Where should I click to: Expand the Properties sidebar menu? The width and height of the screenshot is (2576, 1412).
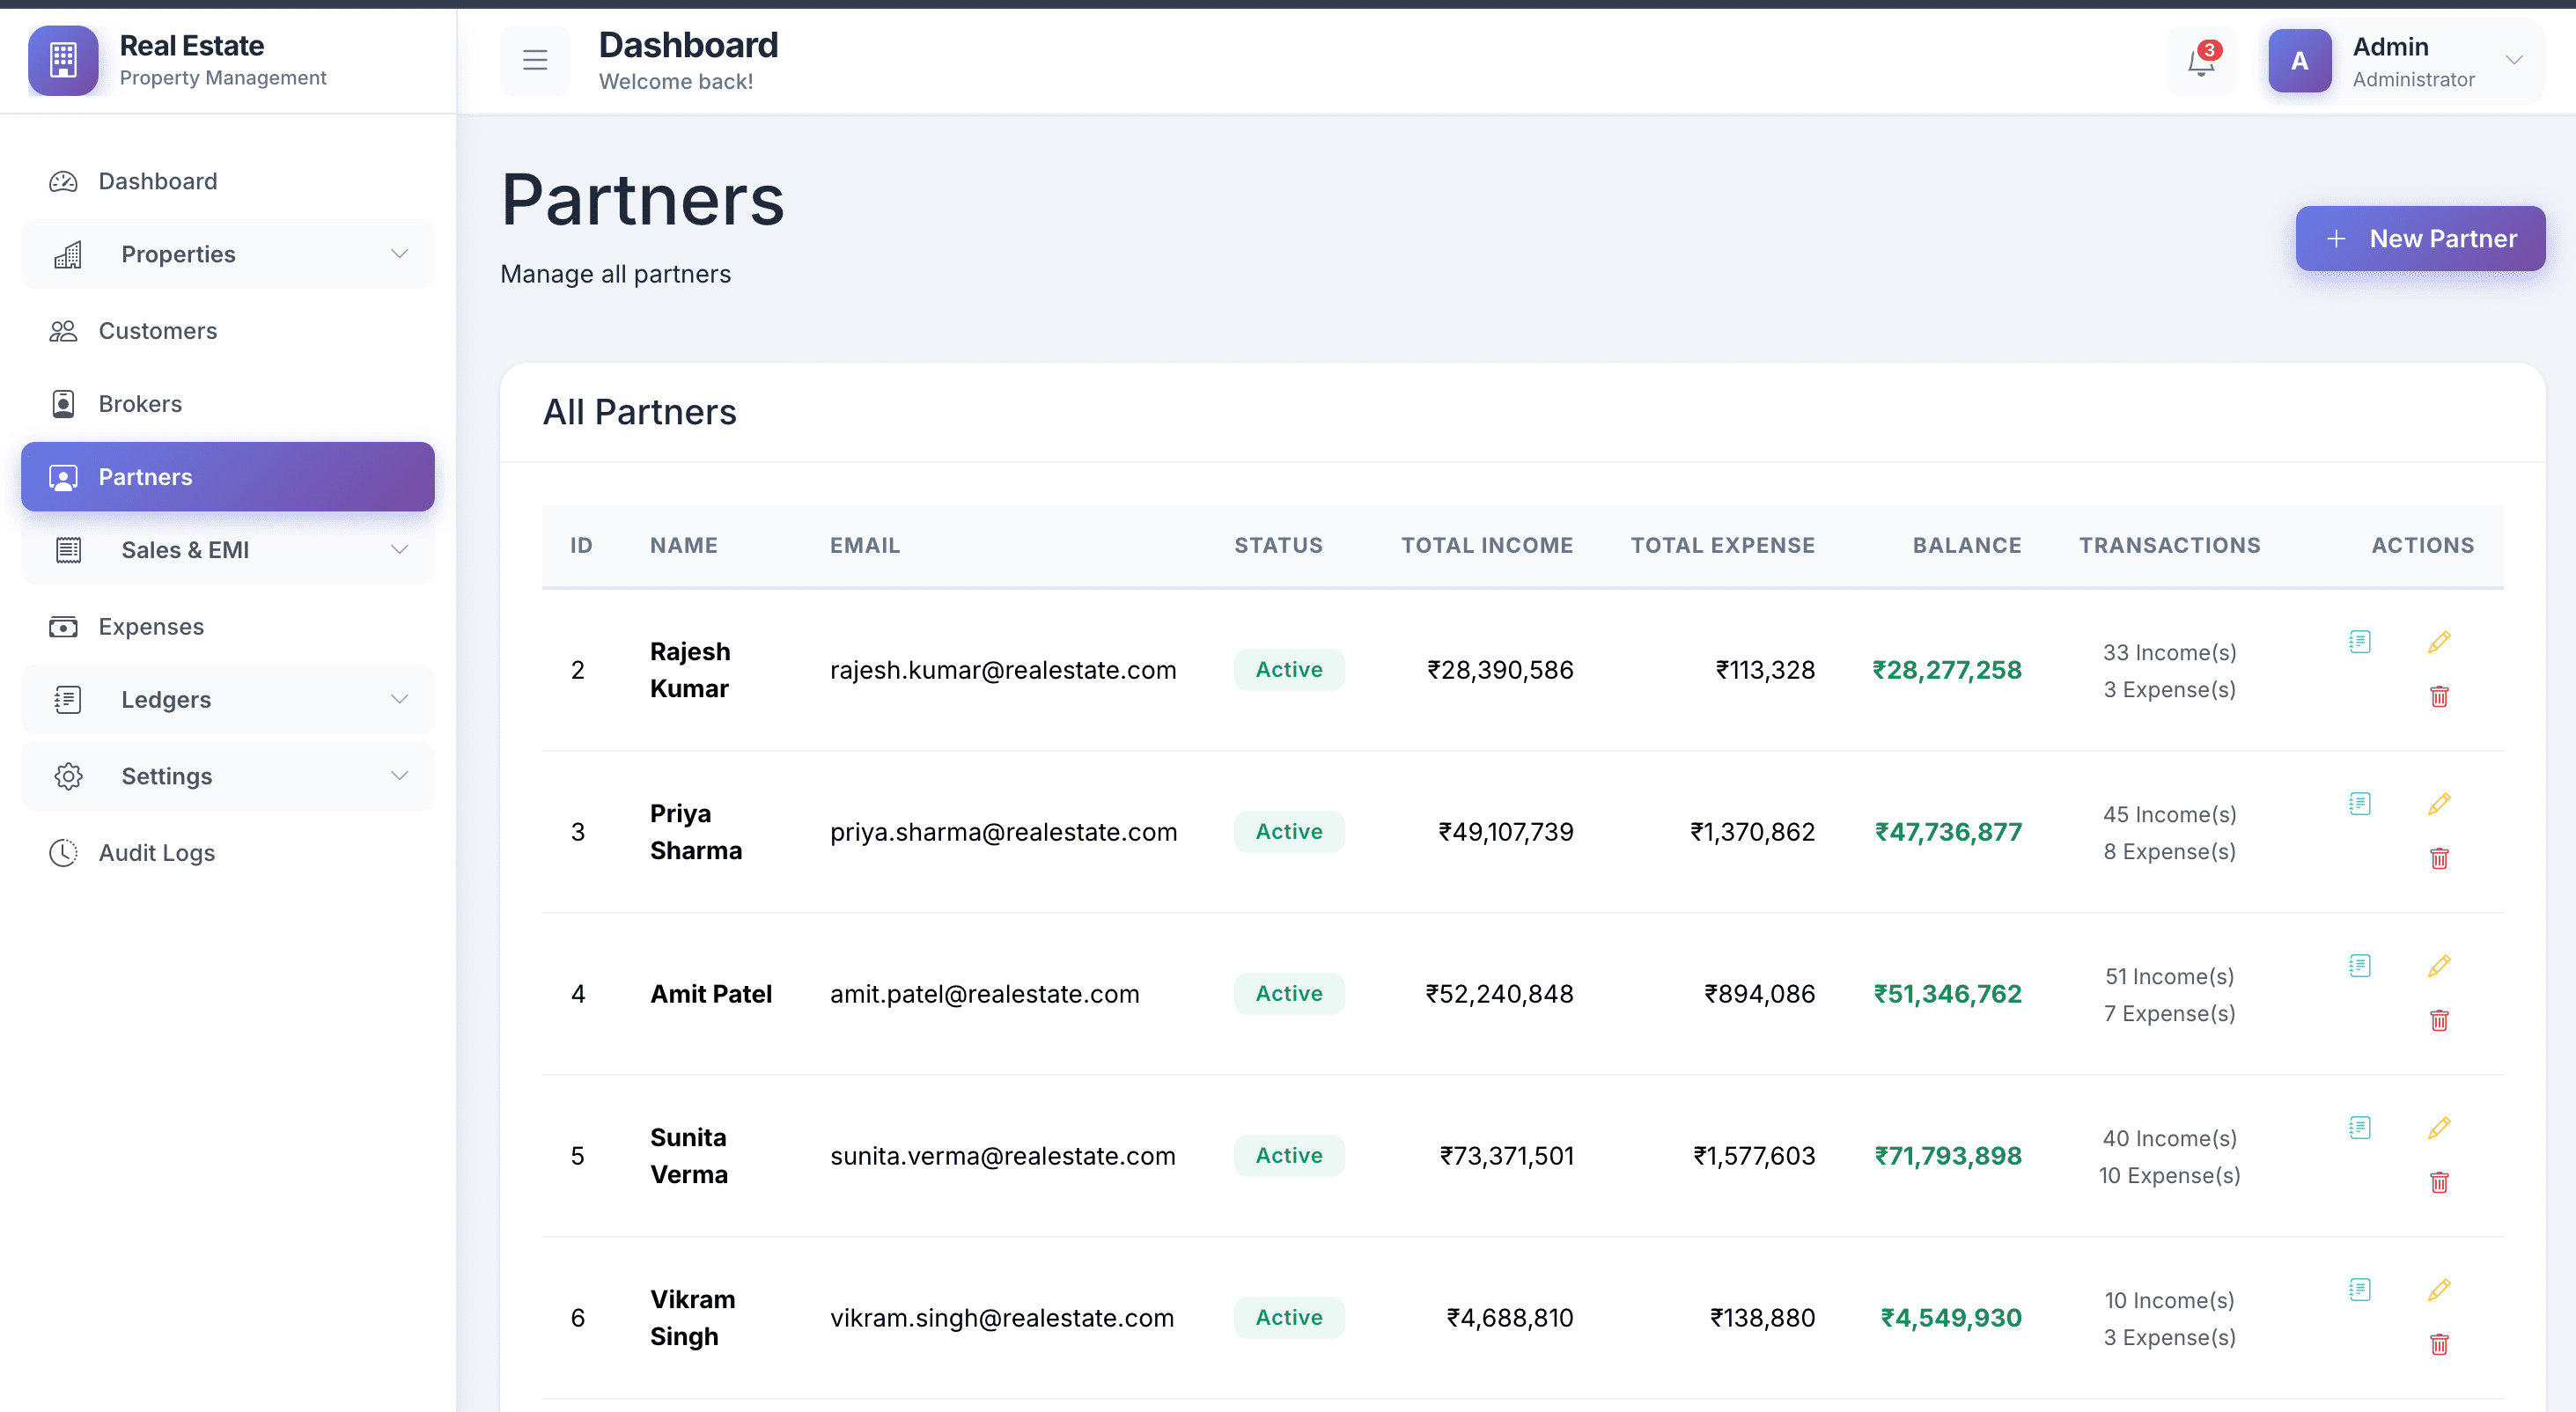point(228,254)
